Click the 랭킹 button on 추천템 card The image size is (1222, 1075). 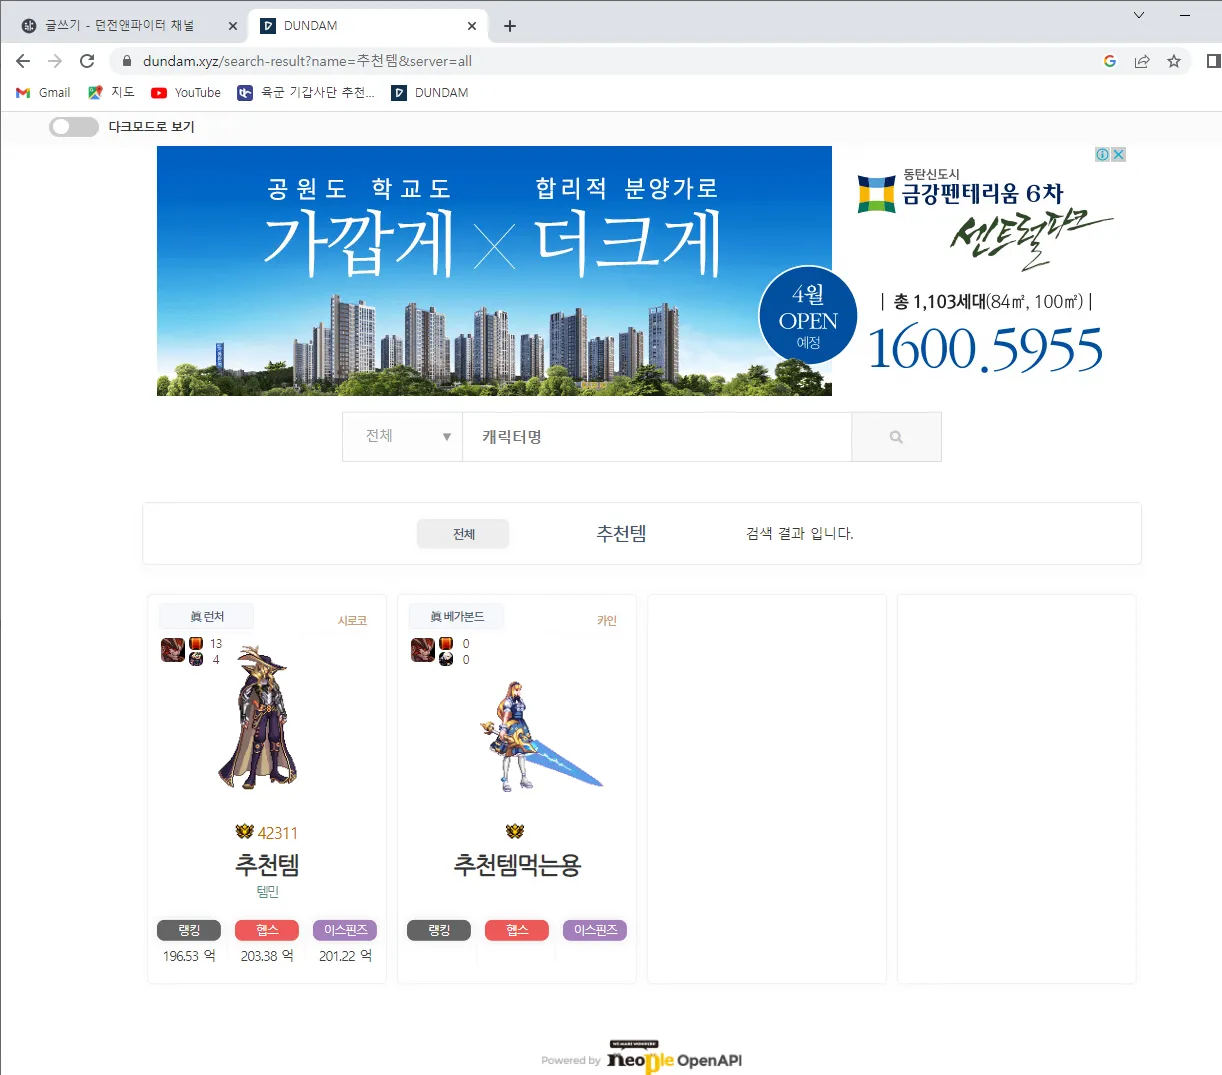pos(189,930)
